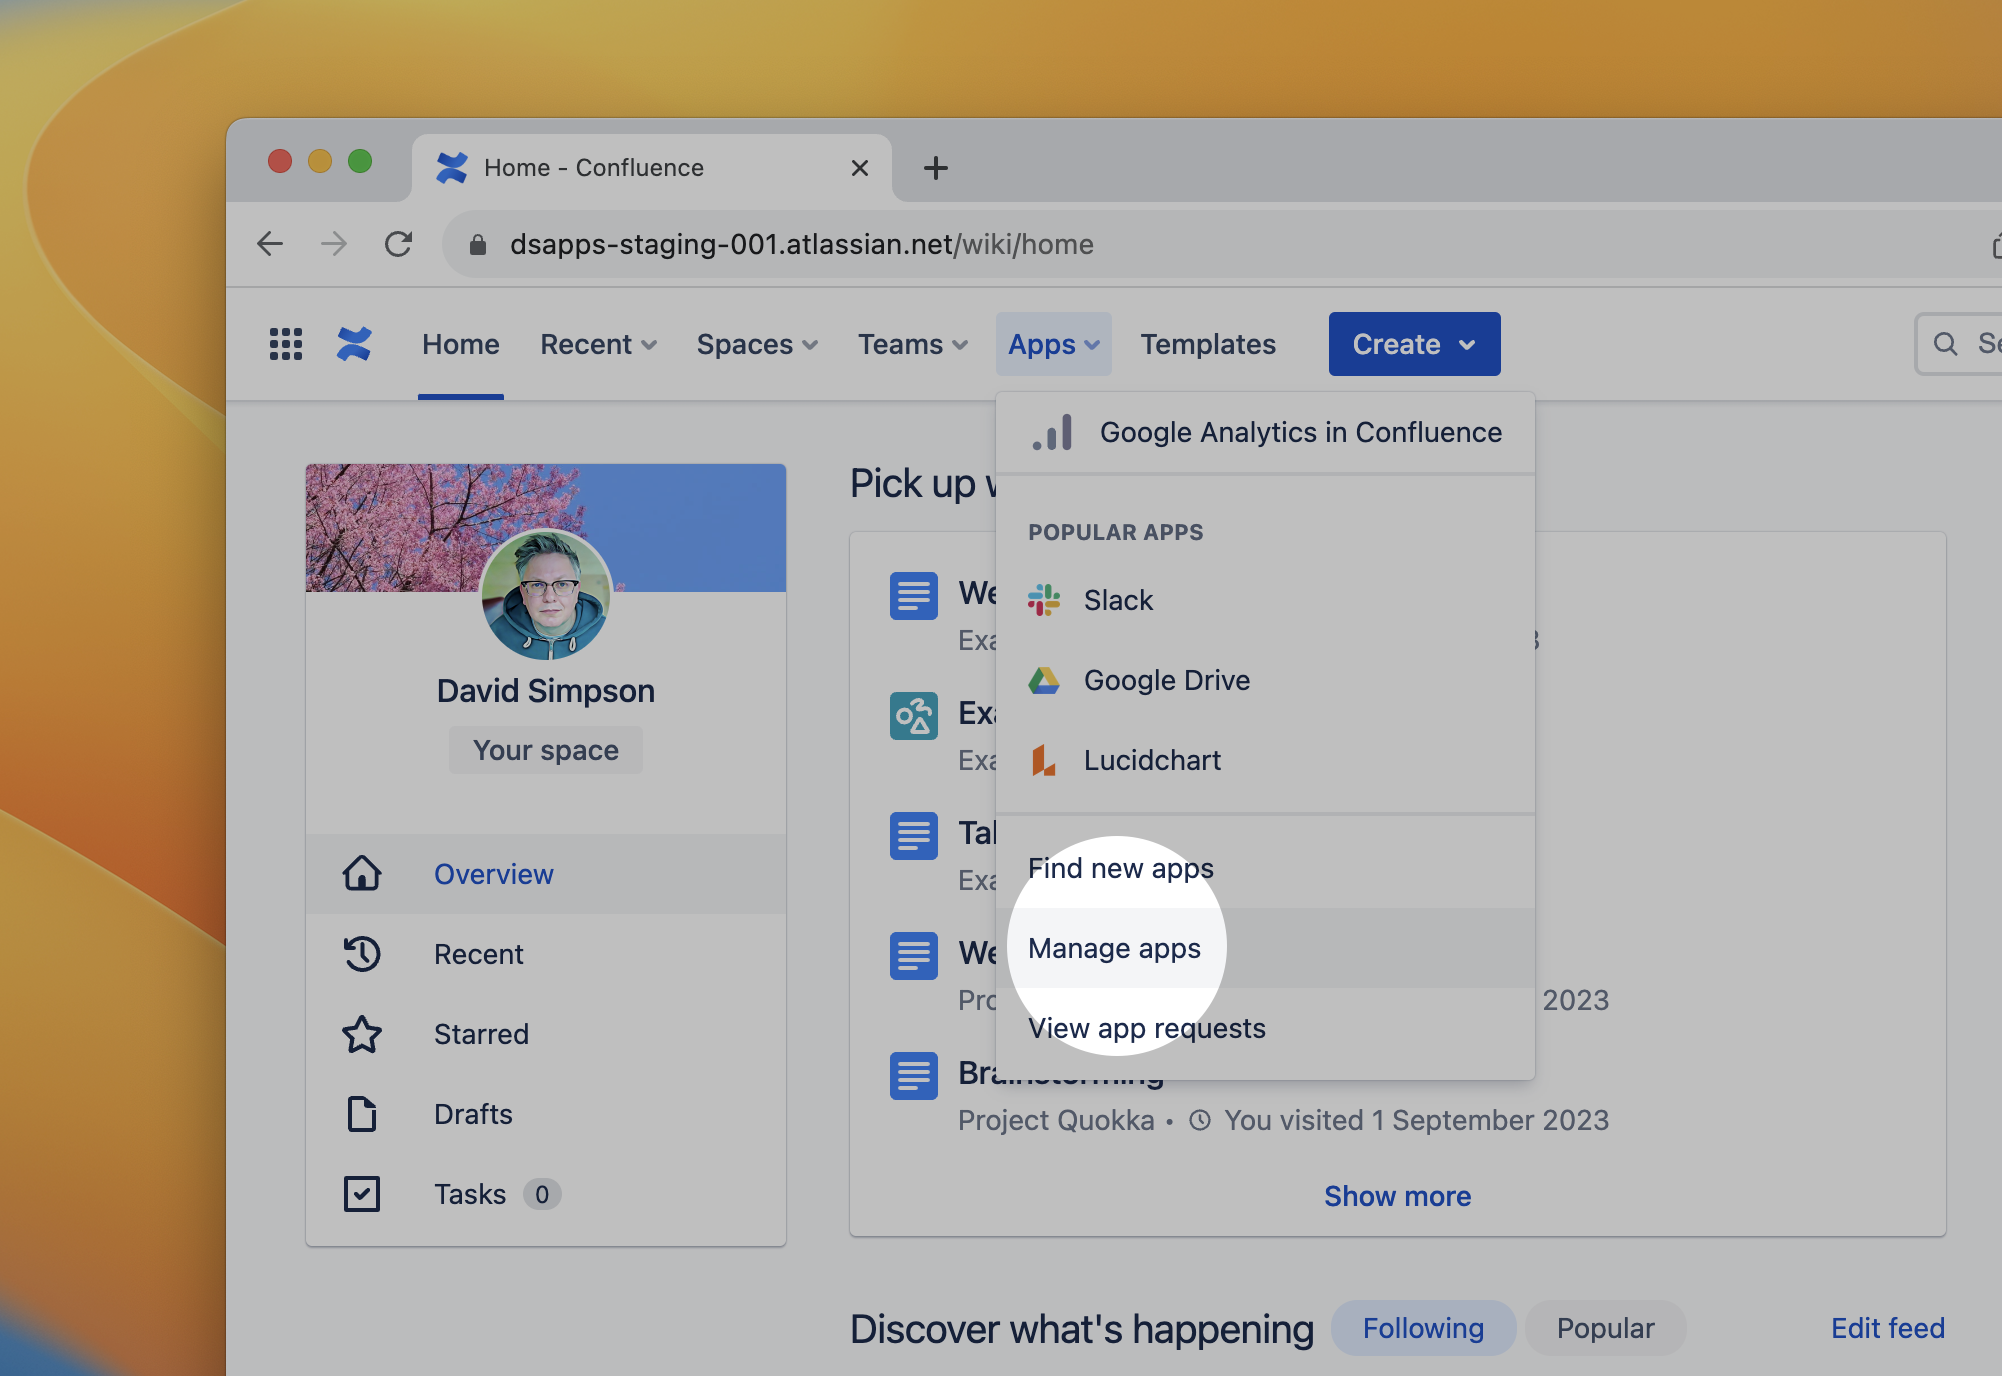
Task: Open Slack from popular apps
Action: (x=1118, y=600)
